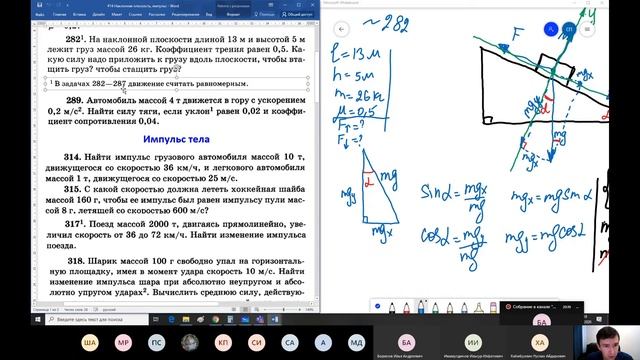The height and width of the screenshot is (360, 640).
Task: Select participant avatar ИИ
Action: coord(473,342)
